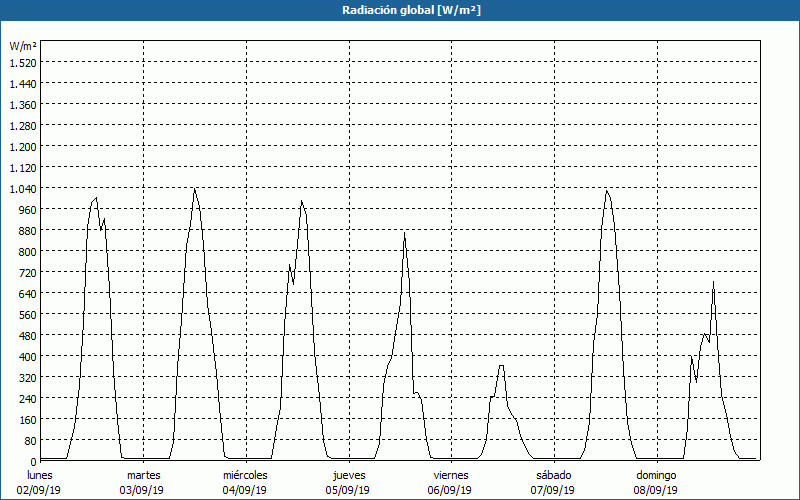Select the 02/09/19 date label
The width and height of the screenshot is (800, 500).
pos(39,490)
